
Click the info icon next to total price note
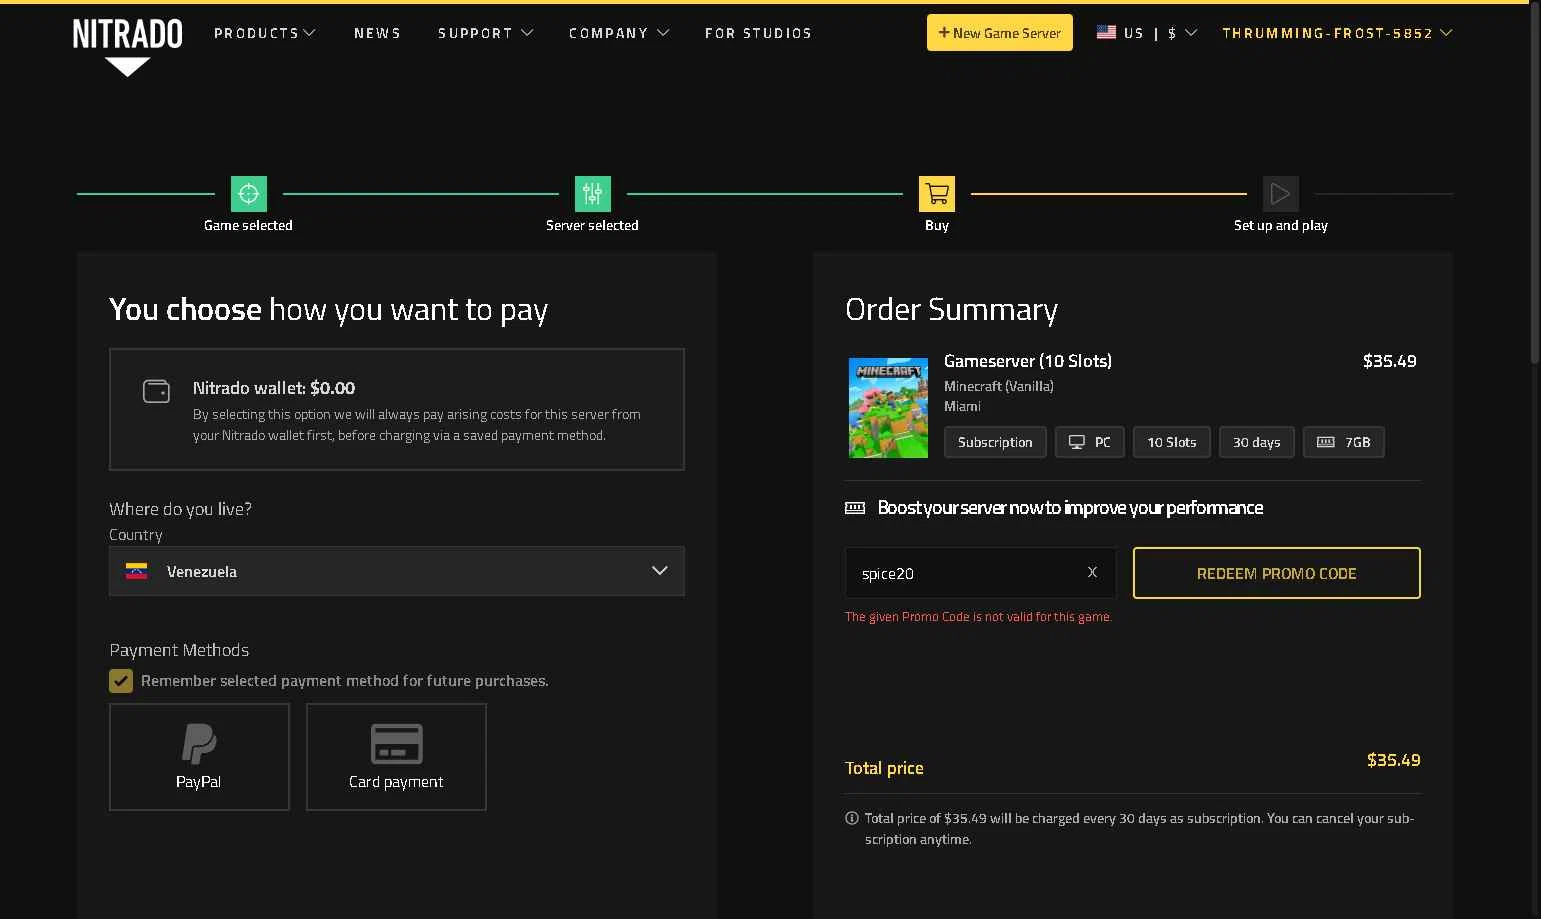(852, 818)
